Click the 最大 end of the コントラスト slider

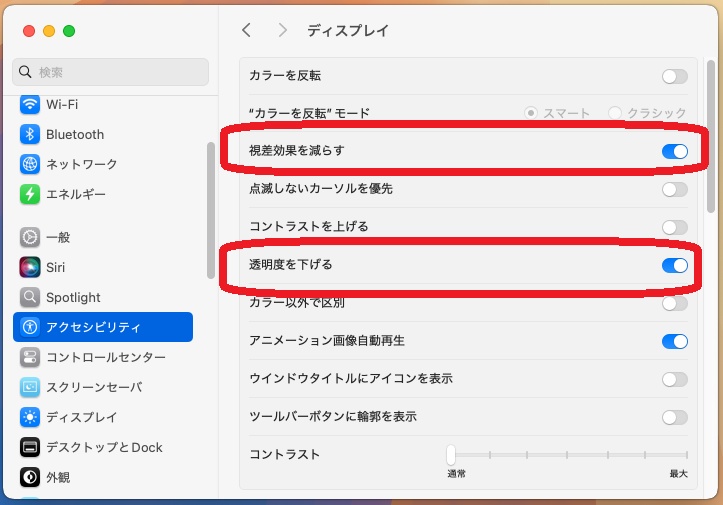coord(687,455)
